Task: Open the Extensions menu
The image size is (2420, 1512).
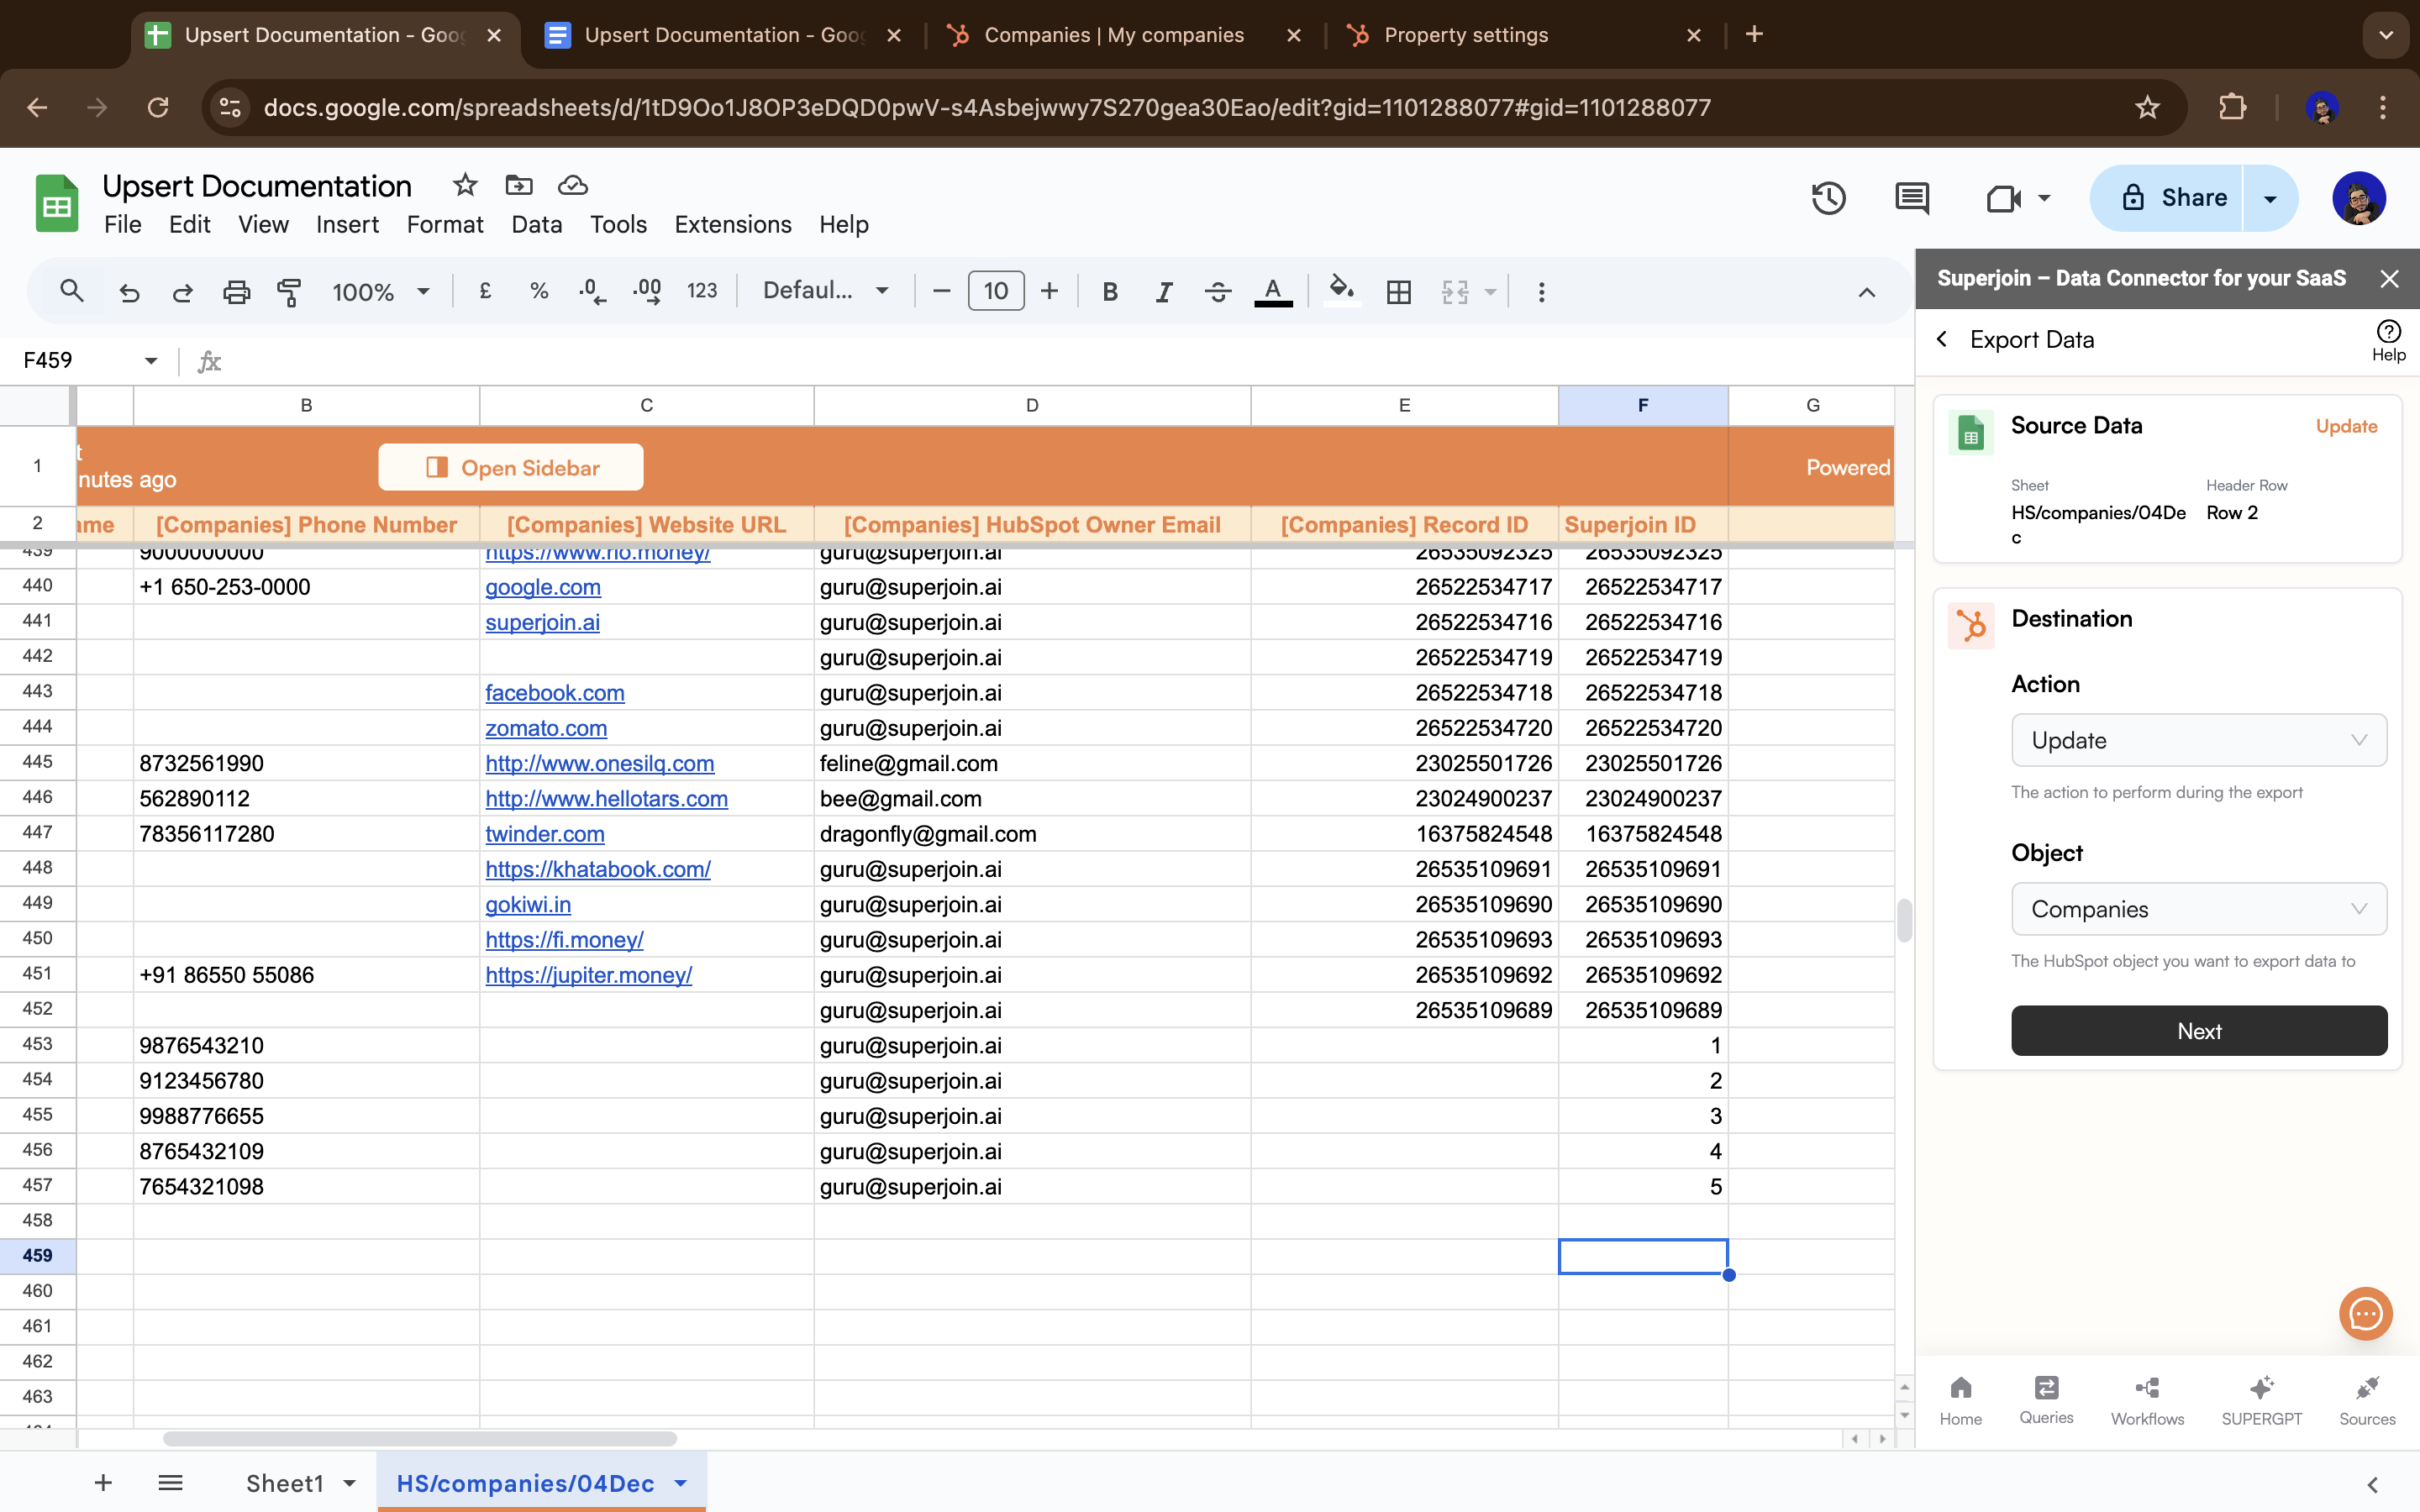Action: 732,224
